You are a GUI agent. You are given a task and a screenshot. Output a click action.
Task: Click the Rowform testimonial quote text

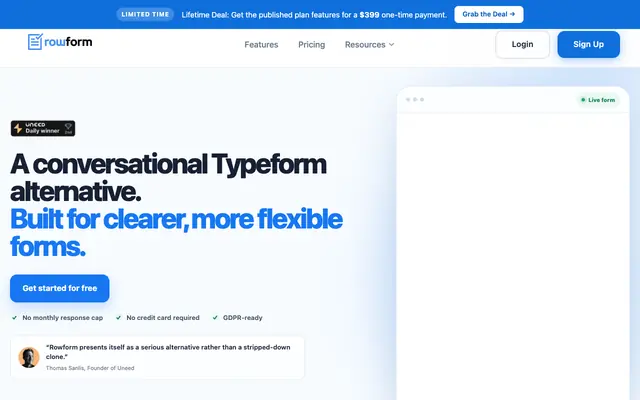[x=168, y=352]
